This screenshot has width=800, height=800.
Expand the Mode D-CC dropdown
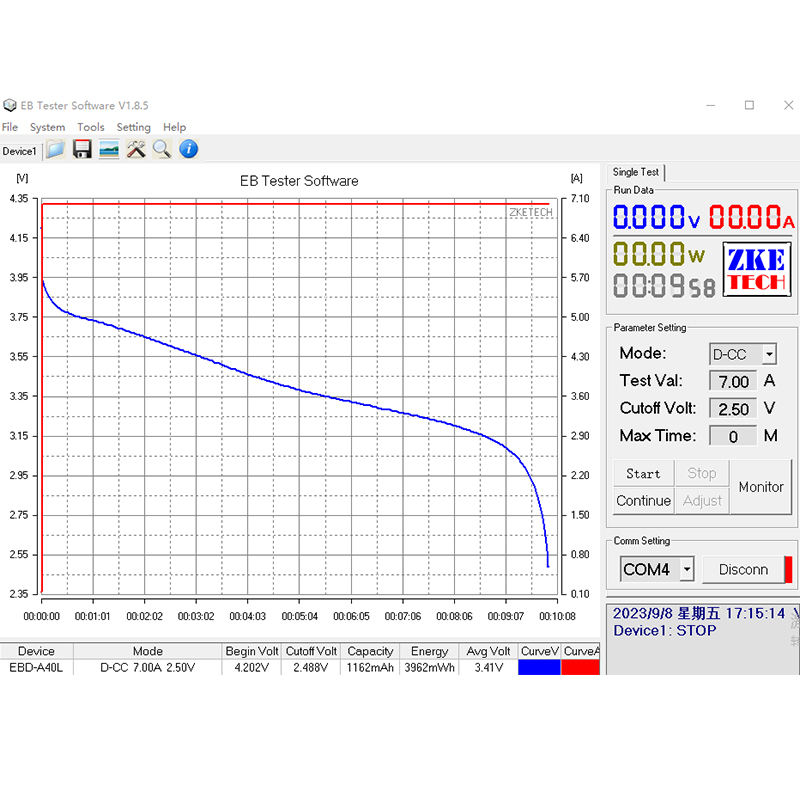769,354
